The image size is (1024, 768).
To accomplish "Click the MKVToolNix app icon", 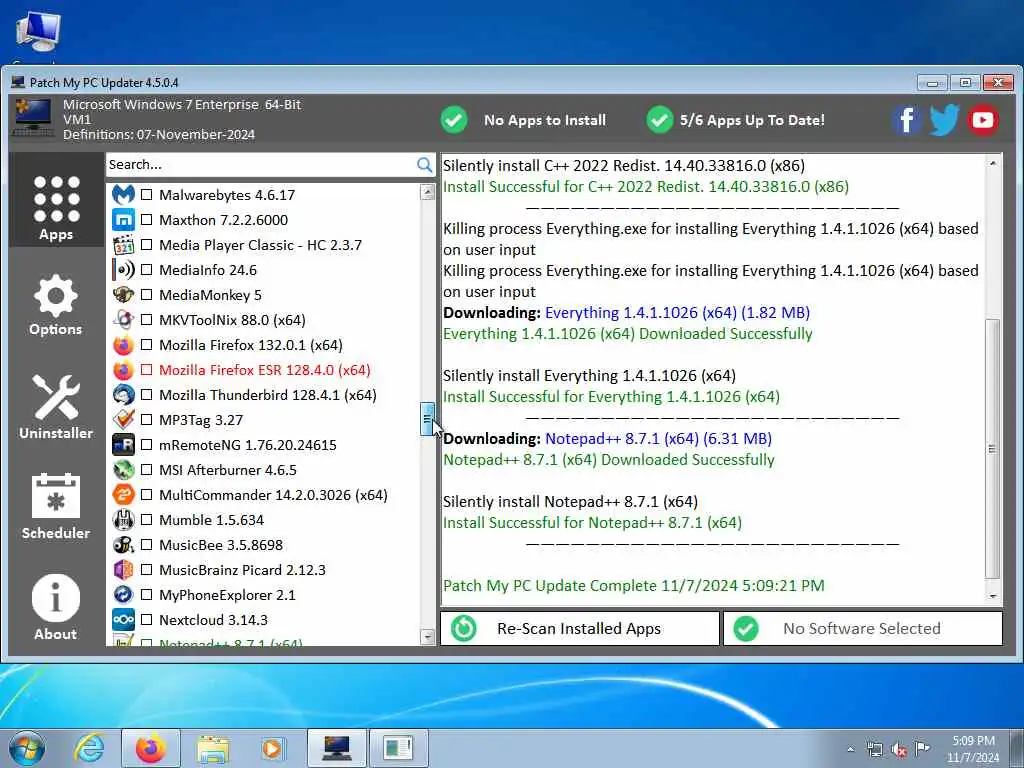I will 123,320.
